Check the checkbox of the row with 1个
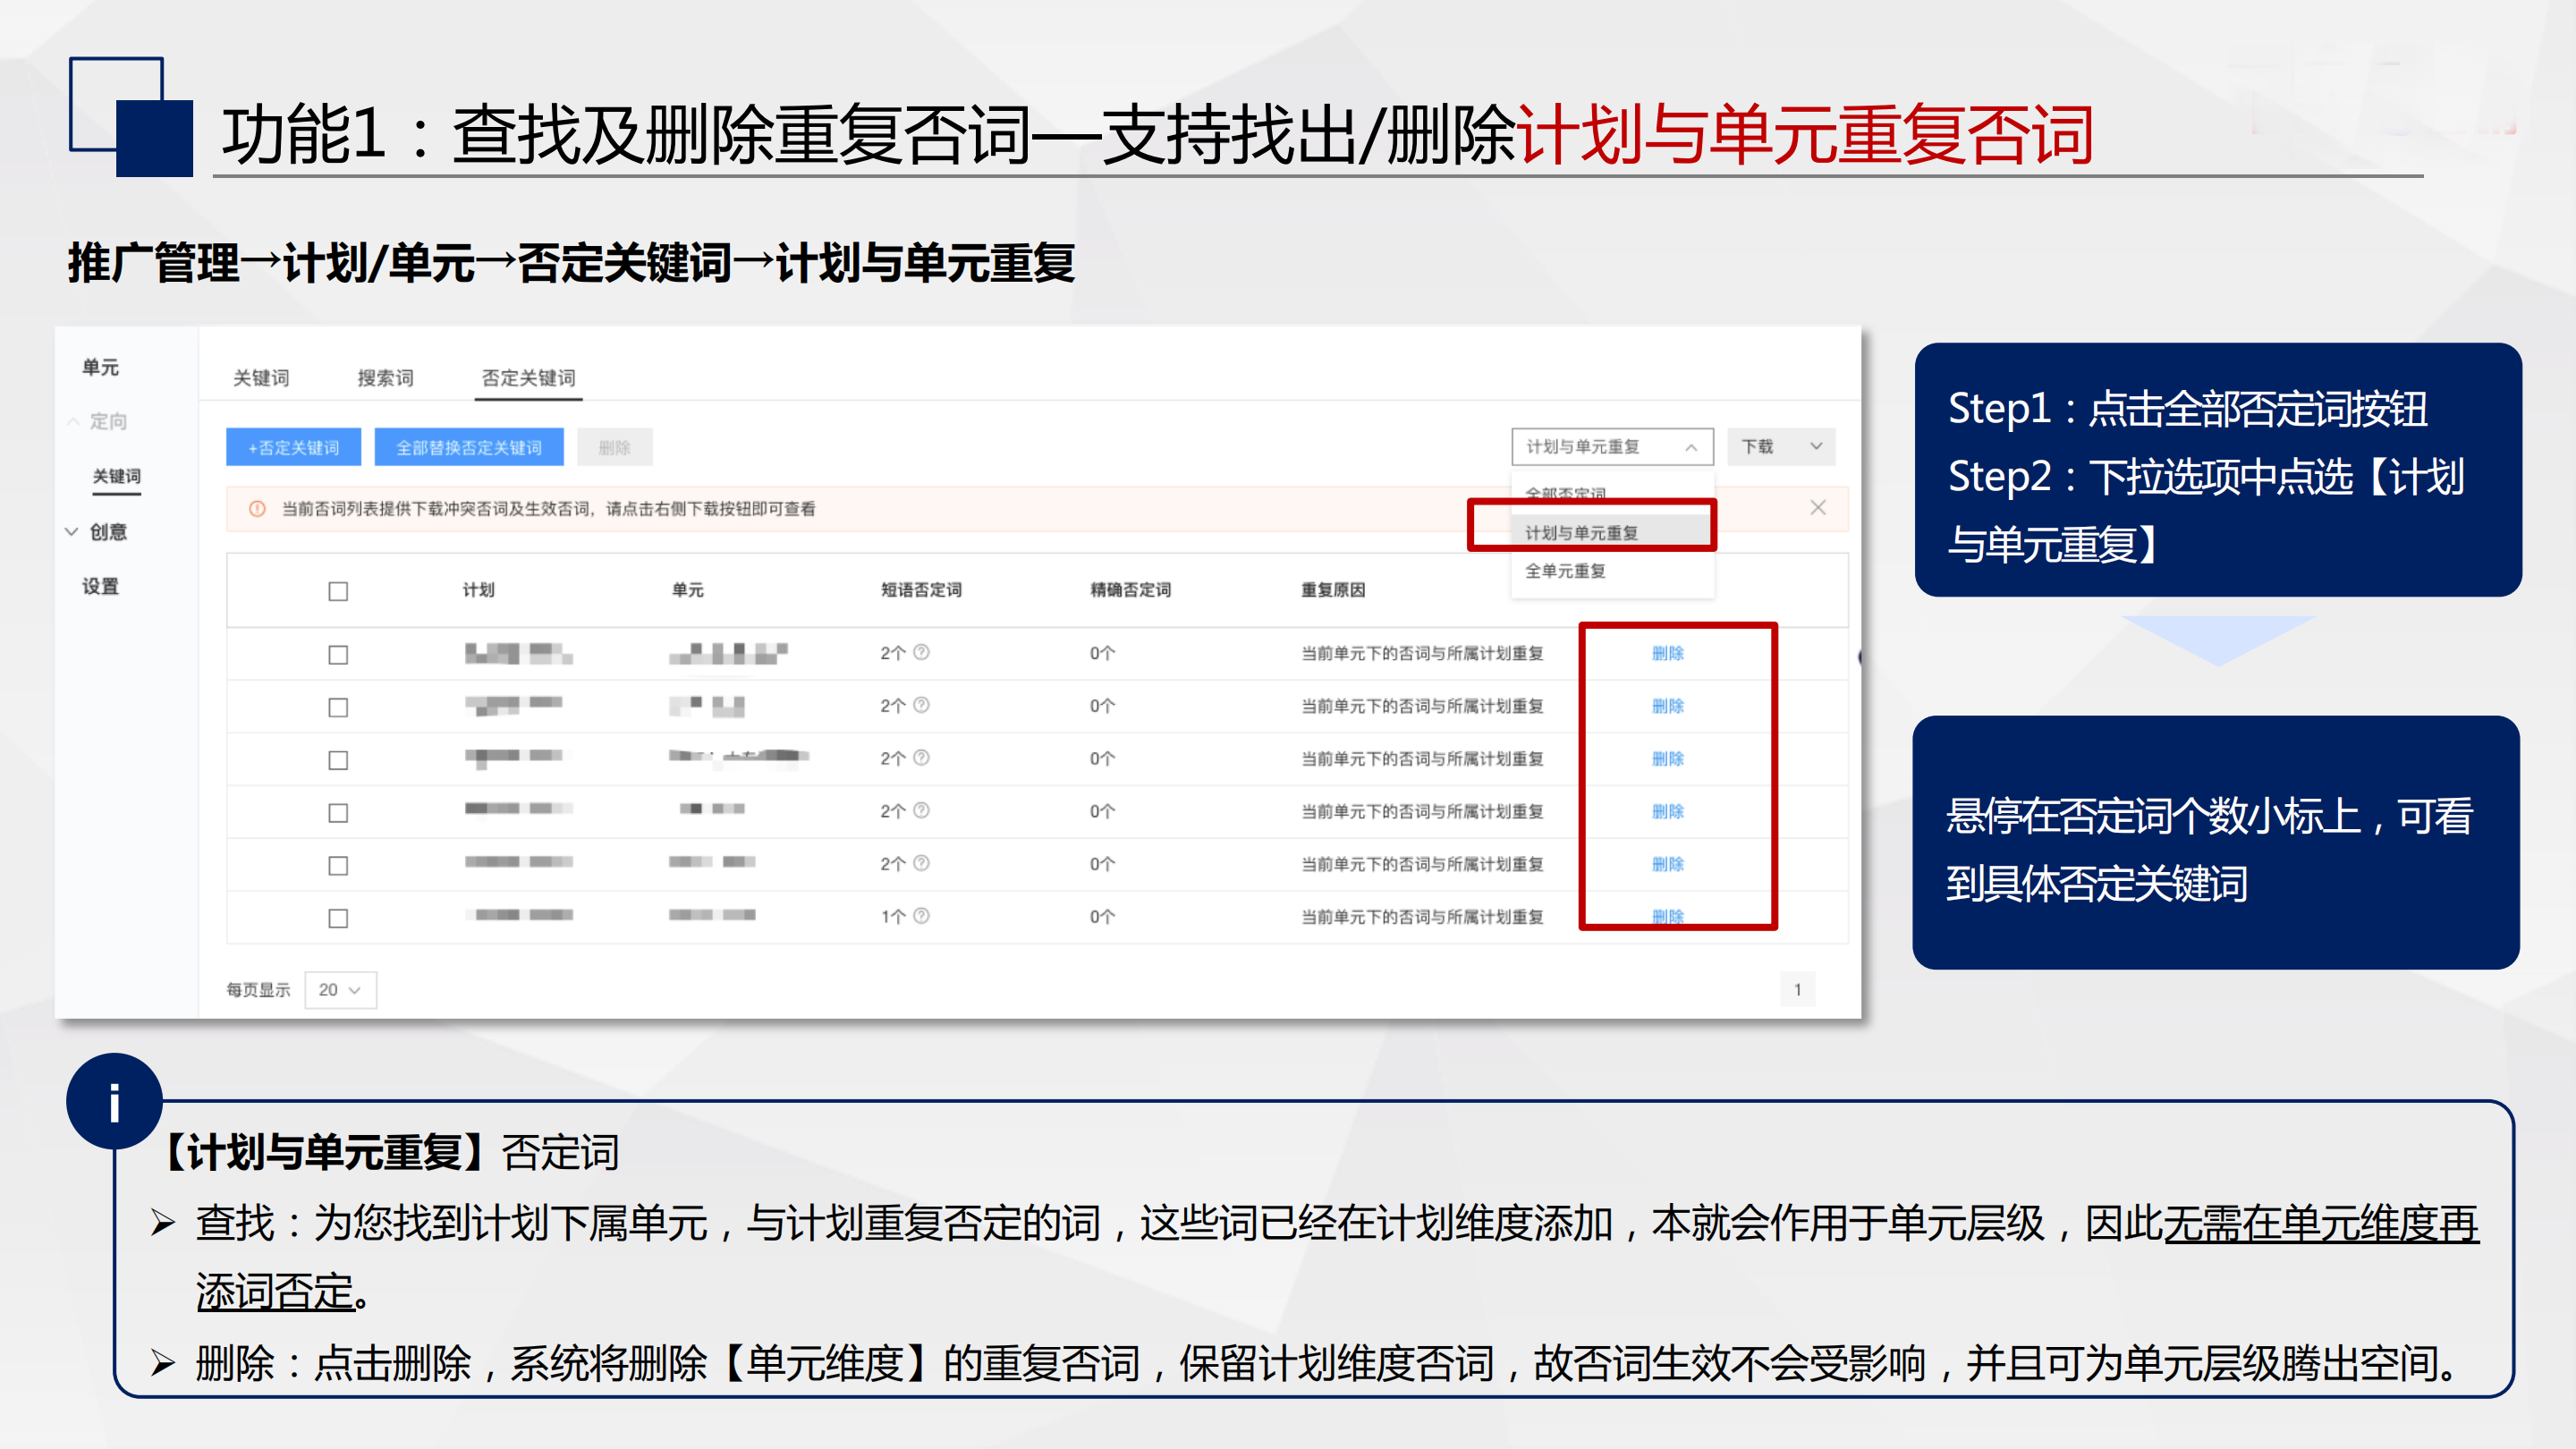Image resolution: width=2576 pixels, height=1449 pixels. point(338,918)
